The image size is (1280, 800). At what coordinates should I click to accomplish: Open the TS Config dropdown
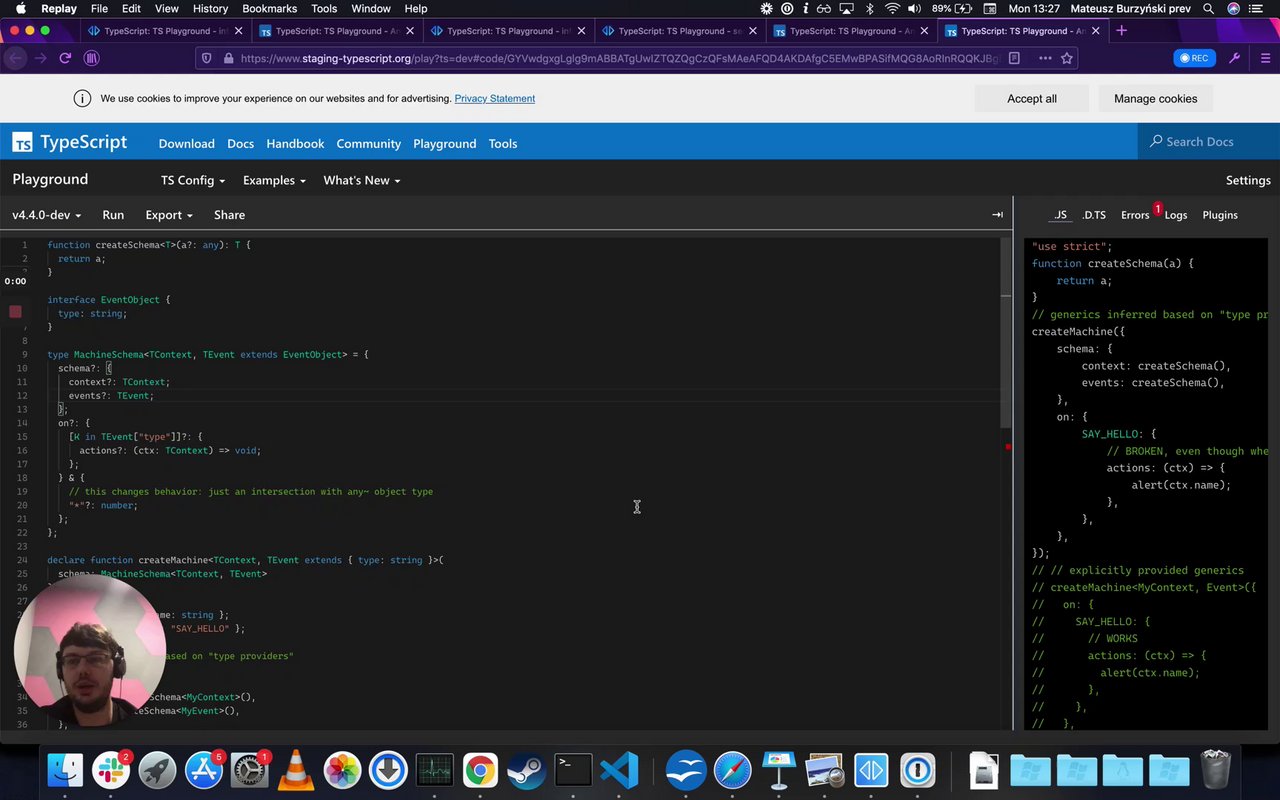click(193, 180)
